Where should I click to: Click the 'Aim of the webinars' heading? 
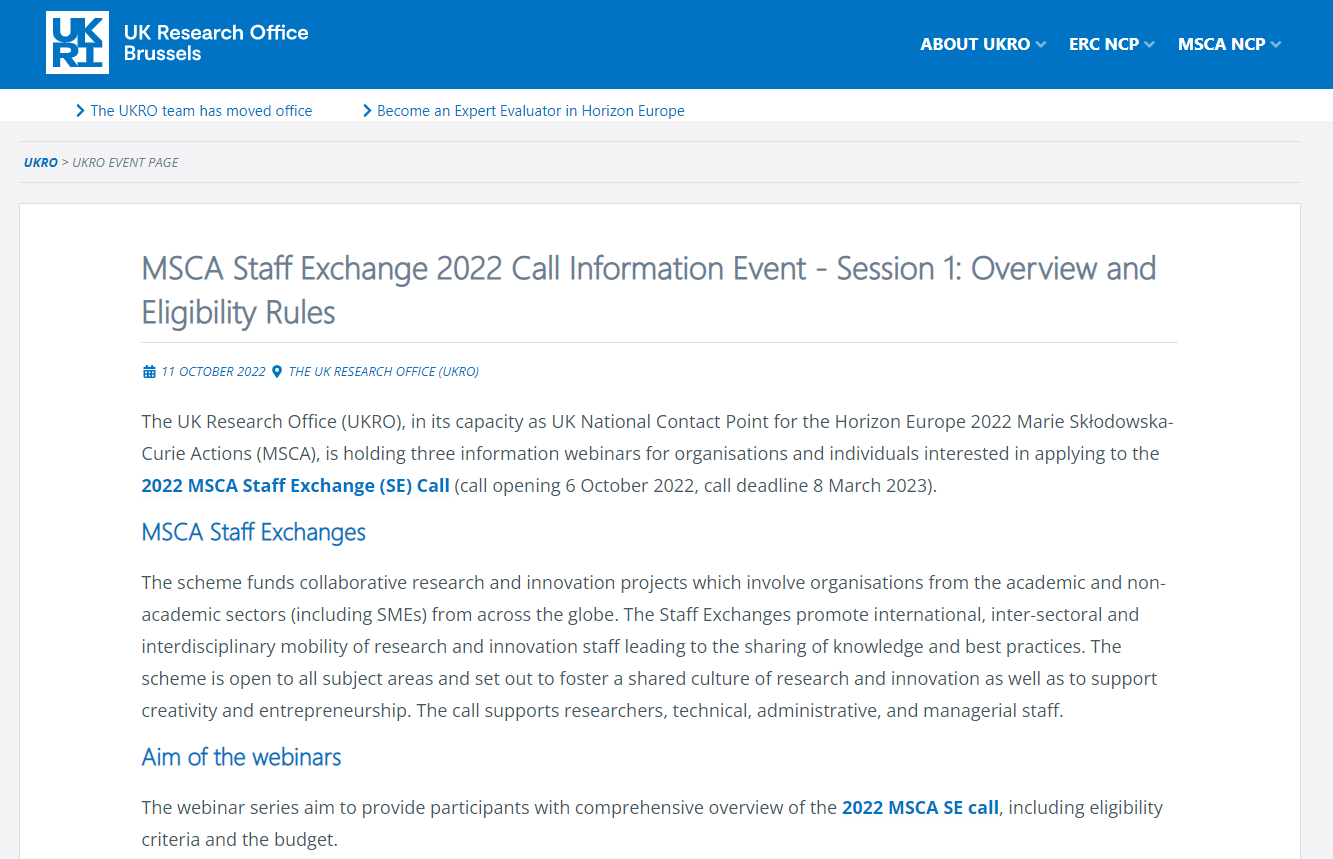coord(241,757)
